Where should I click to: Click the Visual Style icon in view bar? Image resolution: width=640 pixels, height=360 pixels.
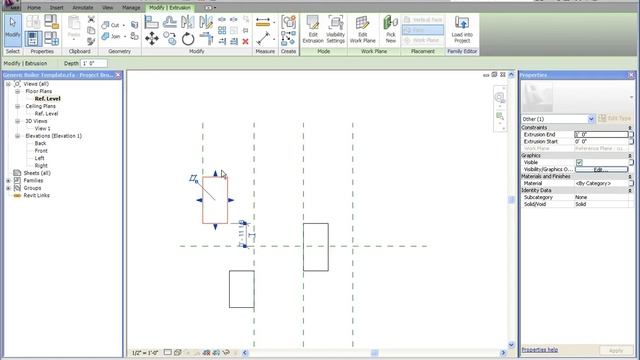pos(178,352)
